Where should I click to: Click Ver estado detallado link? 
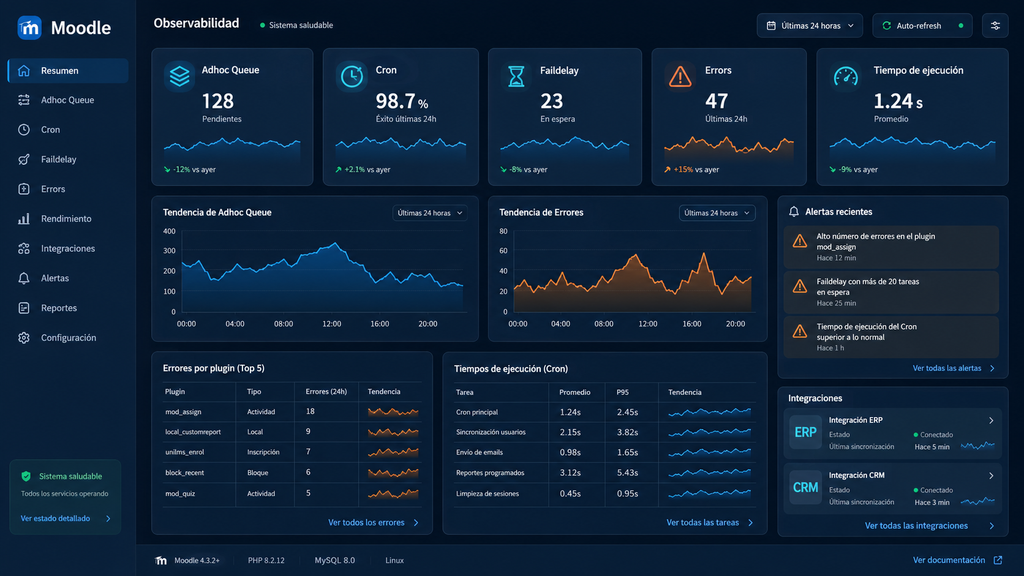(x=65, y=519)
